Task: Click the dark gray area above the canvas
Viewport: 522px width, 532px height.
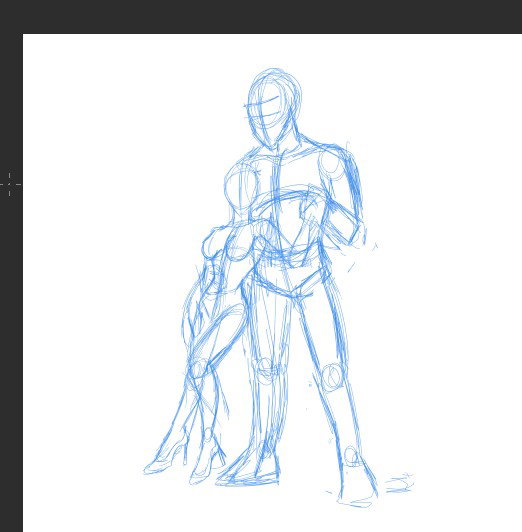Action: 261,16
